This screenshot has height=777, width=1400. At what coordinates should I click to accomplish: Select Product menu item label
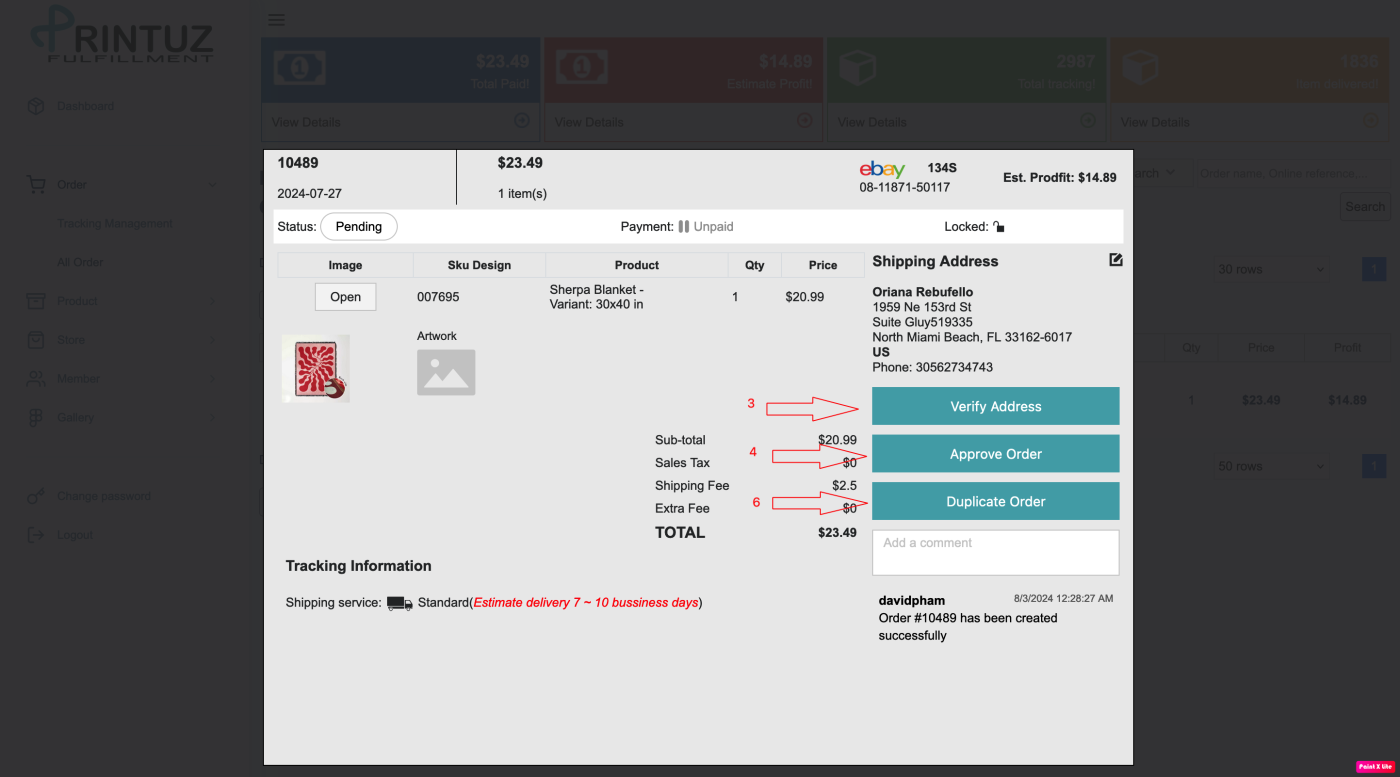pos(77,301)
